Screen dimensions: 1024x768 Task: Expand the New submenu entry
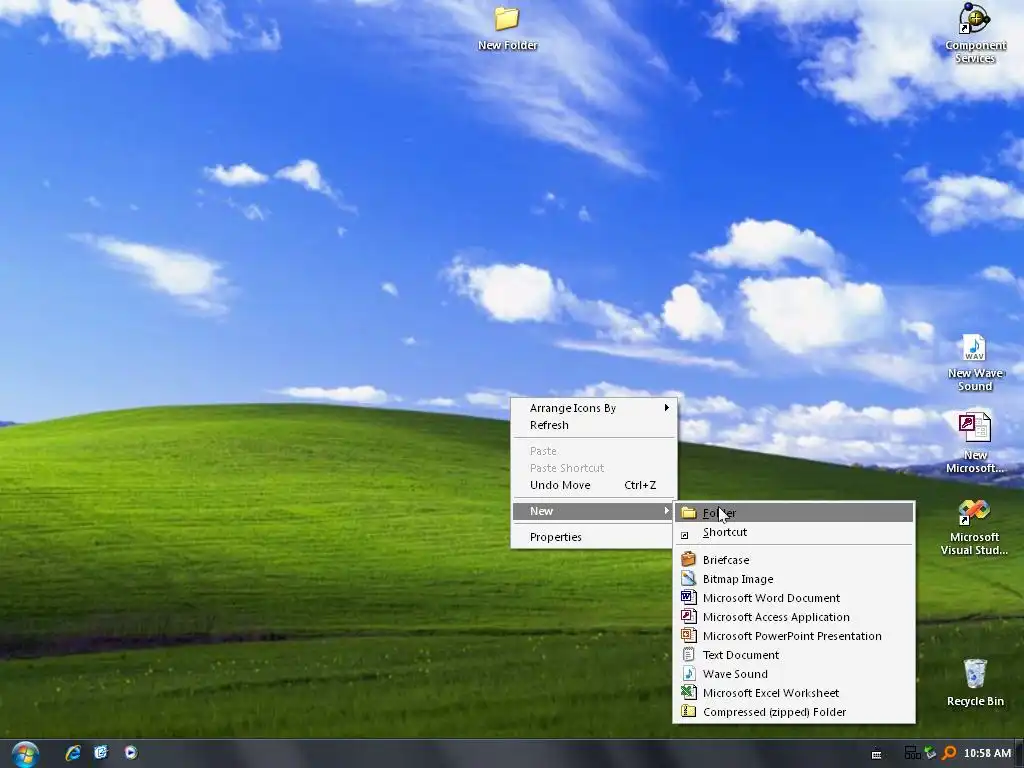pos(594,511)
